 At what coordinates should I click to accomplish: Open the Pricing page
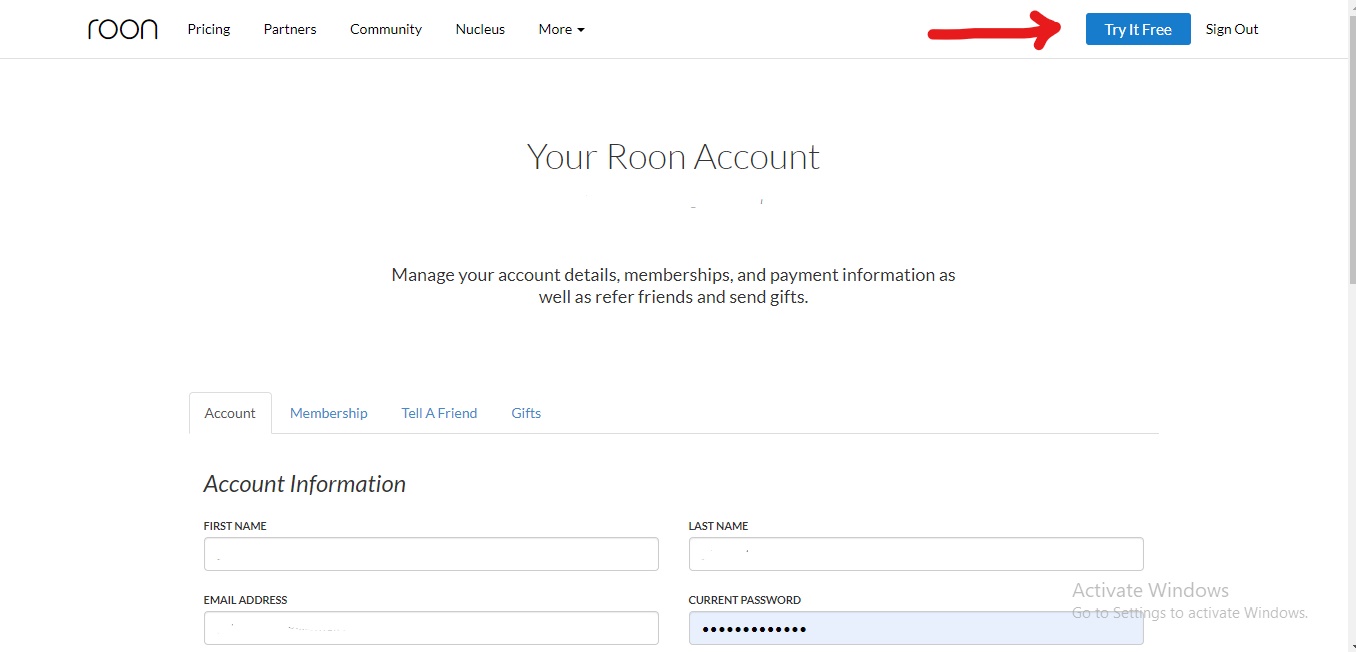(209, 29)
